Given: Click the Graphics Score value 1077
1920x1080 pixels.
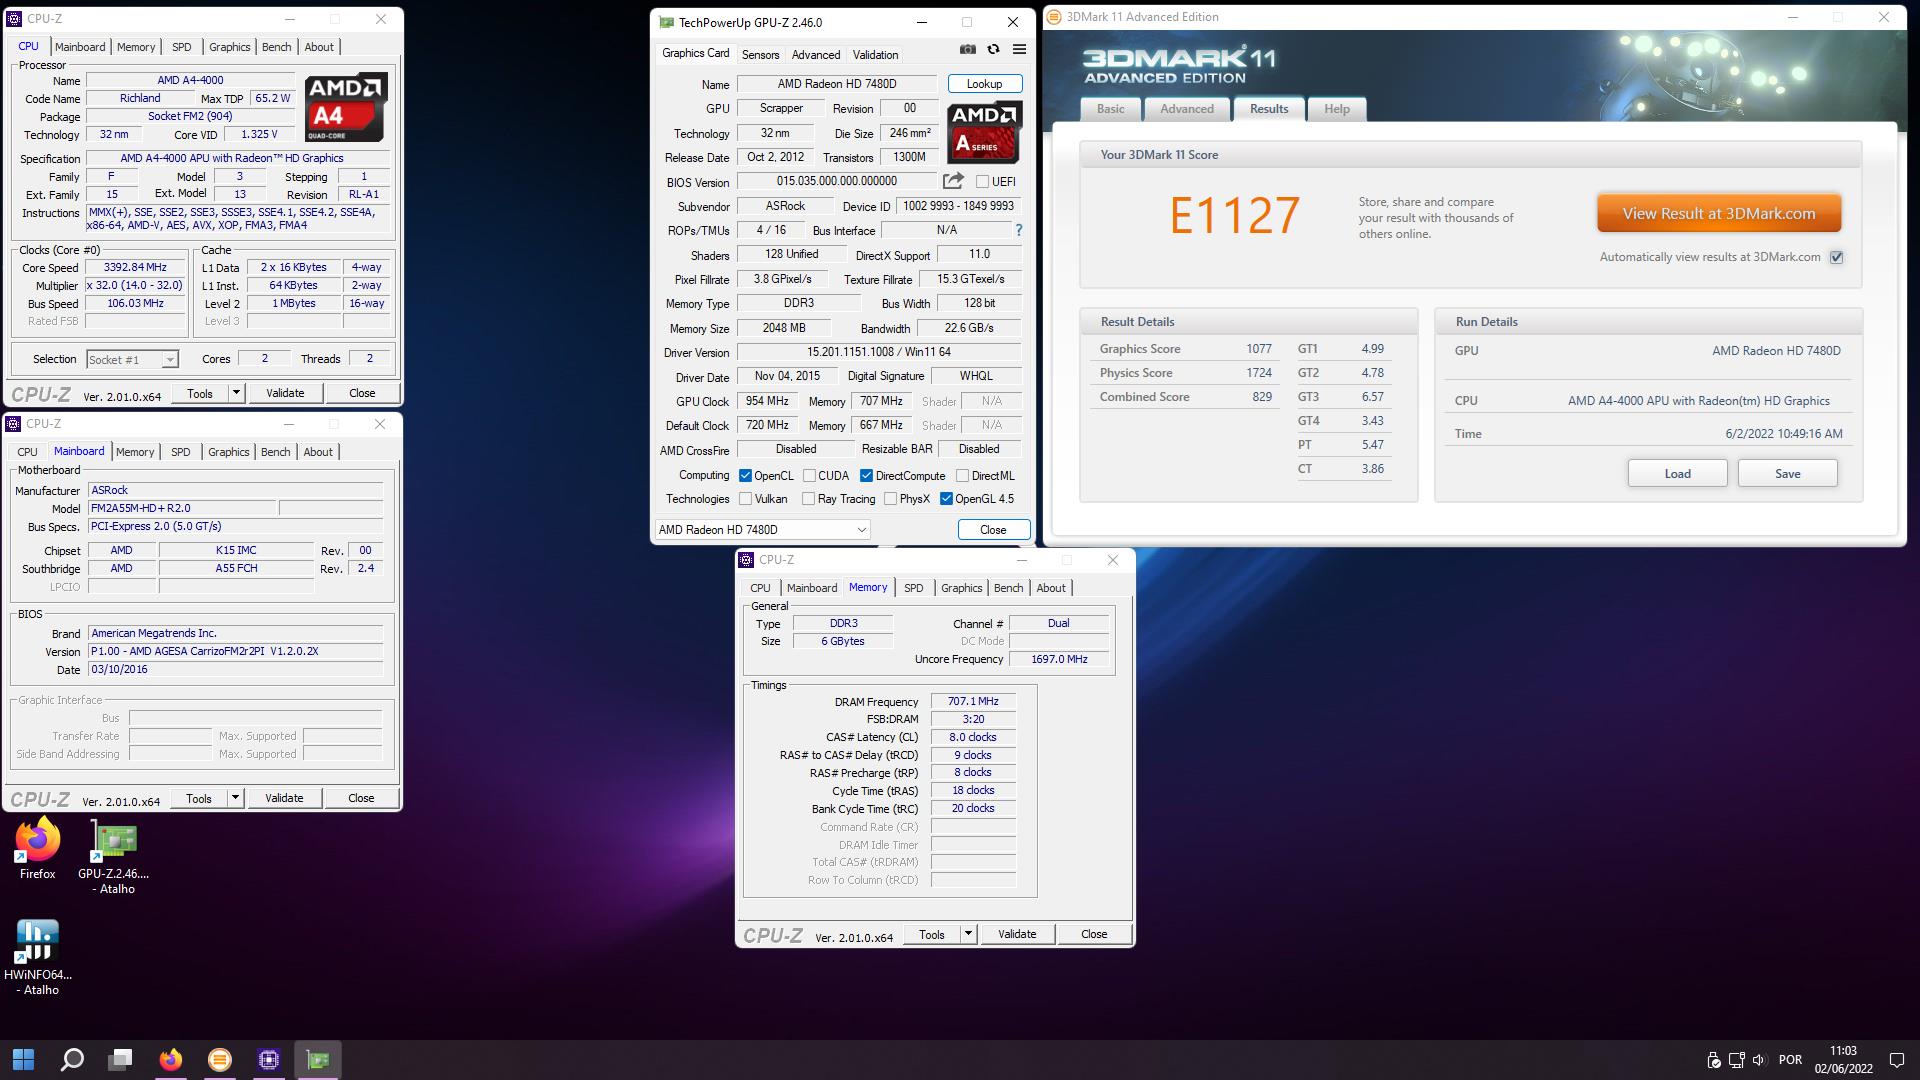Looking at the screenshot, I should point(1258,349).
